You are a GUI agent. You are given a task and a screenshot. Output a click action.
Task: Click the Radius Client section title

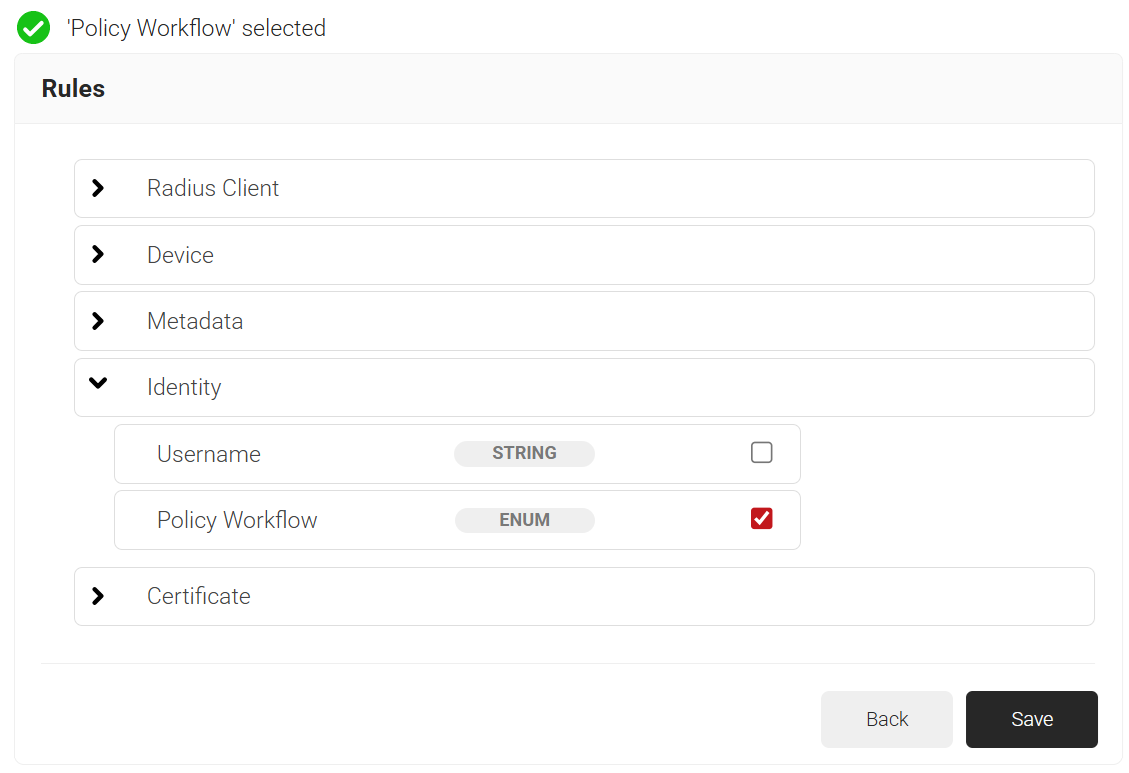point(213,188)
